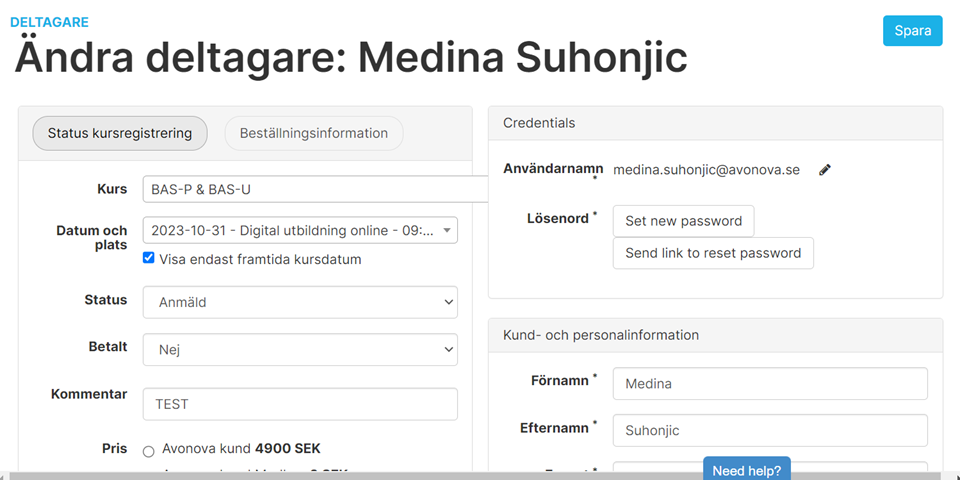Switch to the Beställningsinformation tab
This screenshot has height=480, width=960.
click(313, 133)
